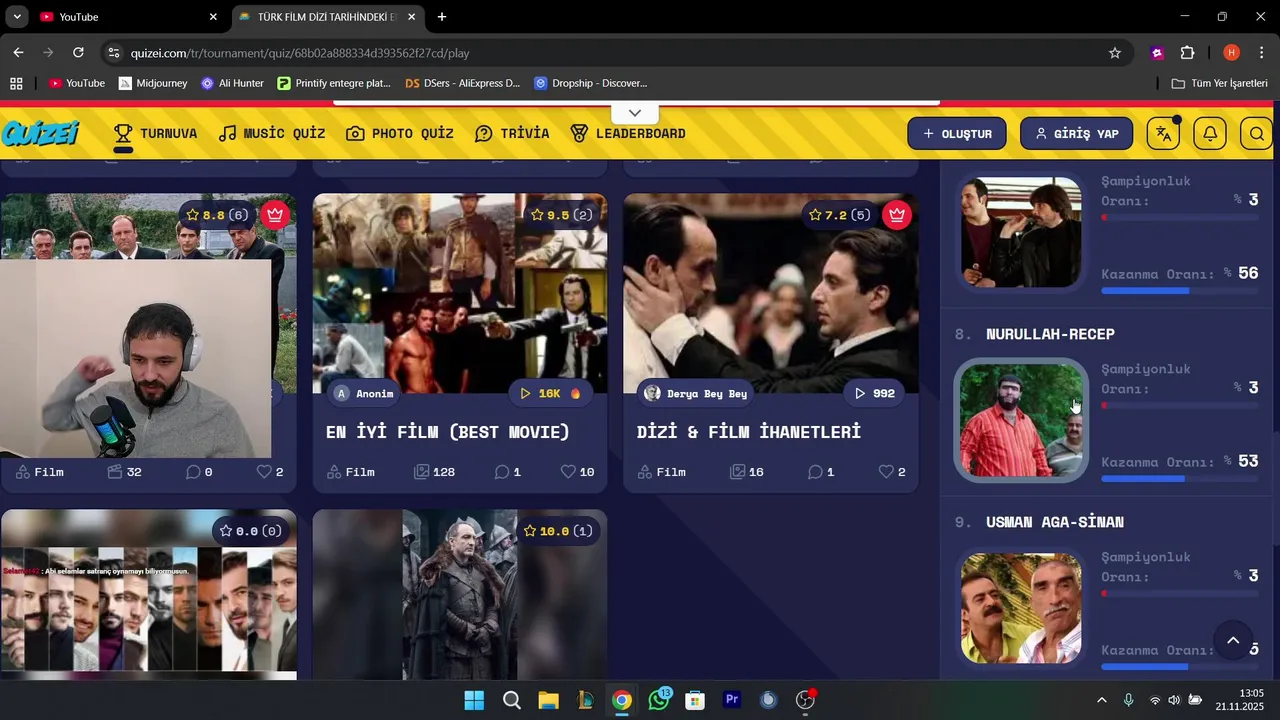Screen dimensions: 1280x720
Task: Open DSers AliExpress bookmark
Action: point(463,83)
